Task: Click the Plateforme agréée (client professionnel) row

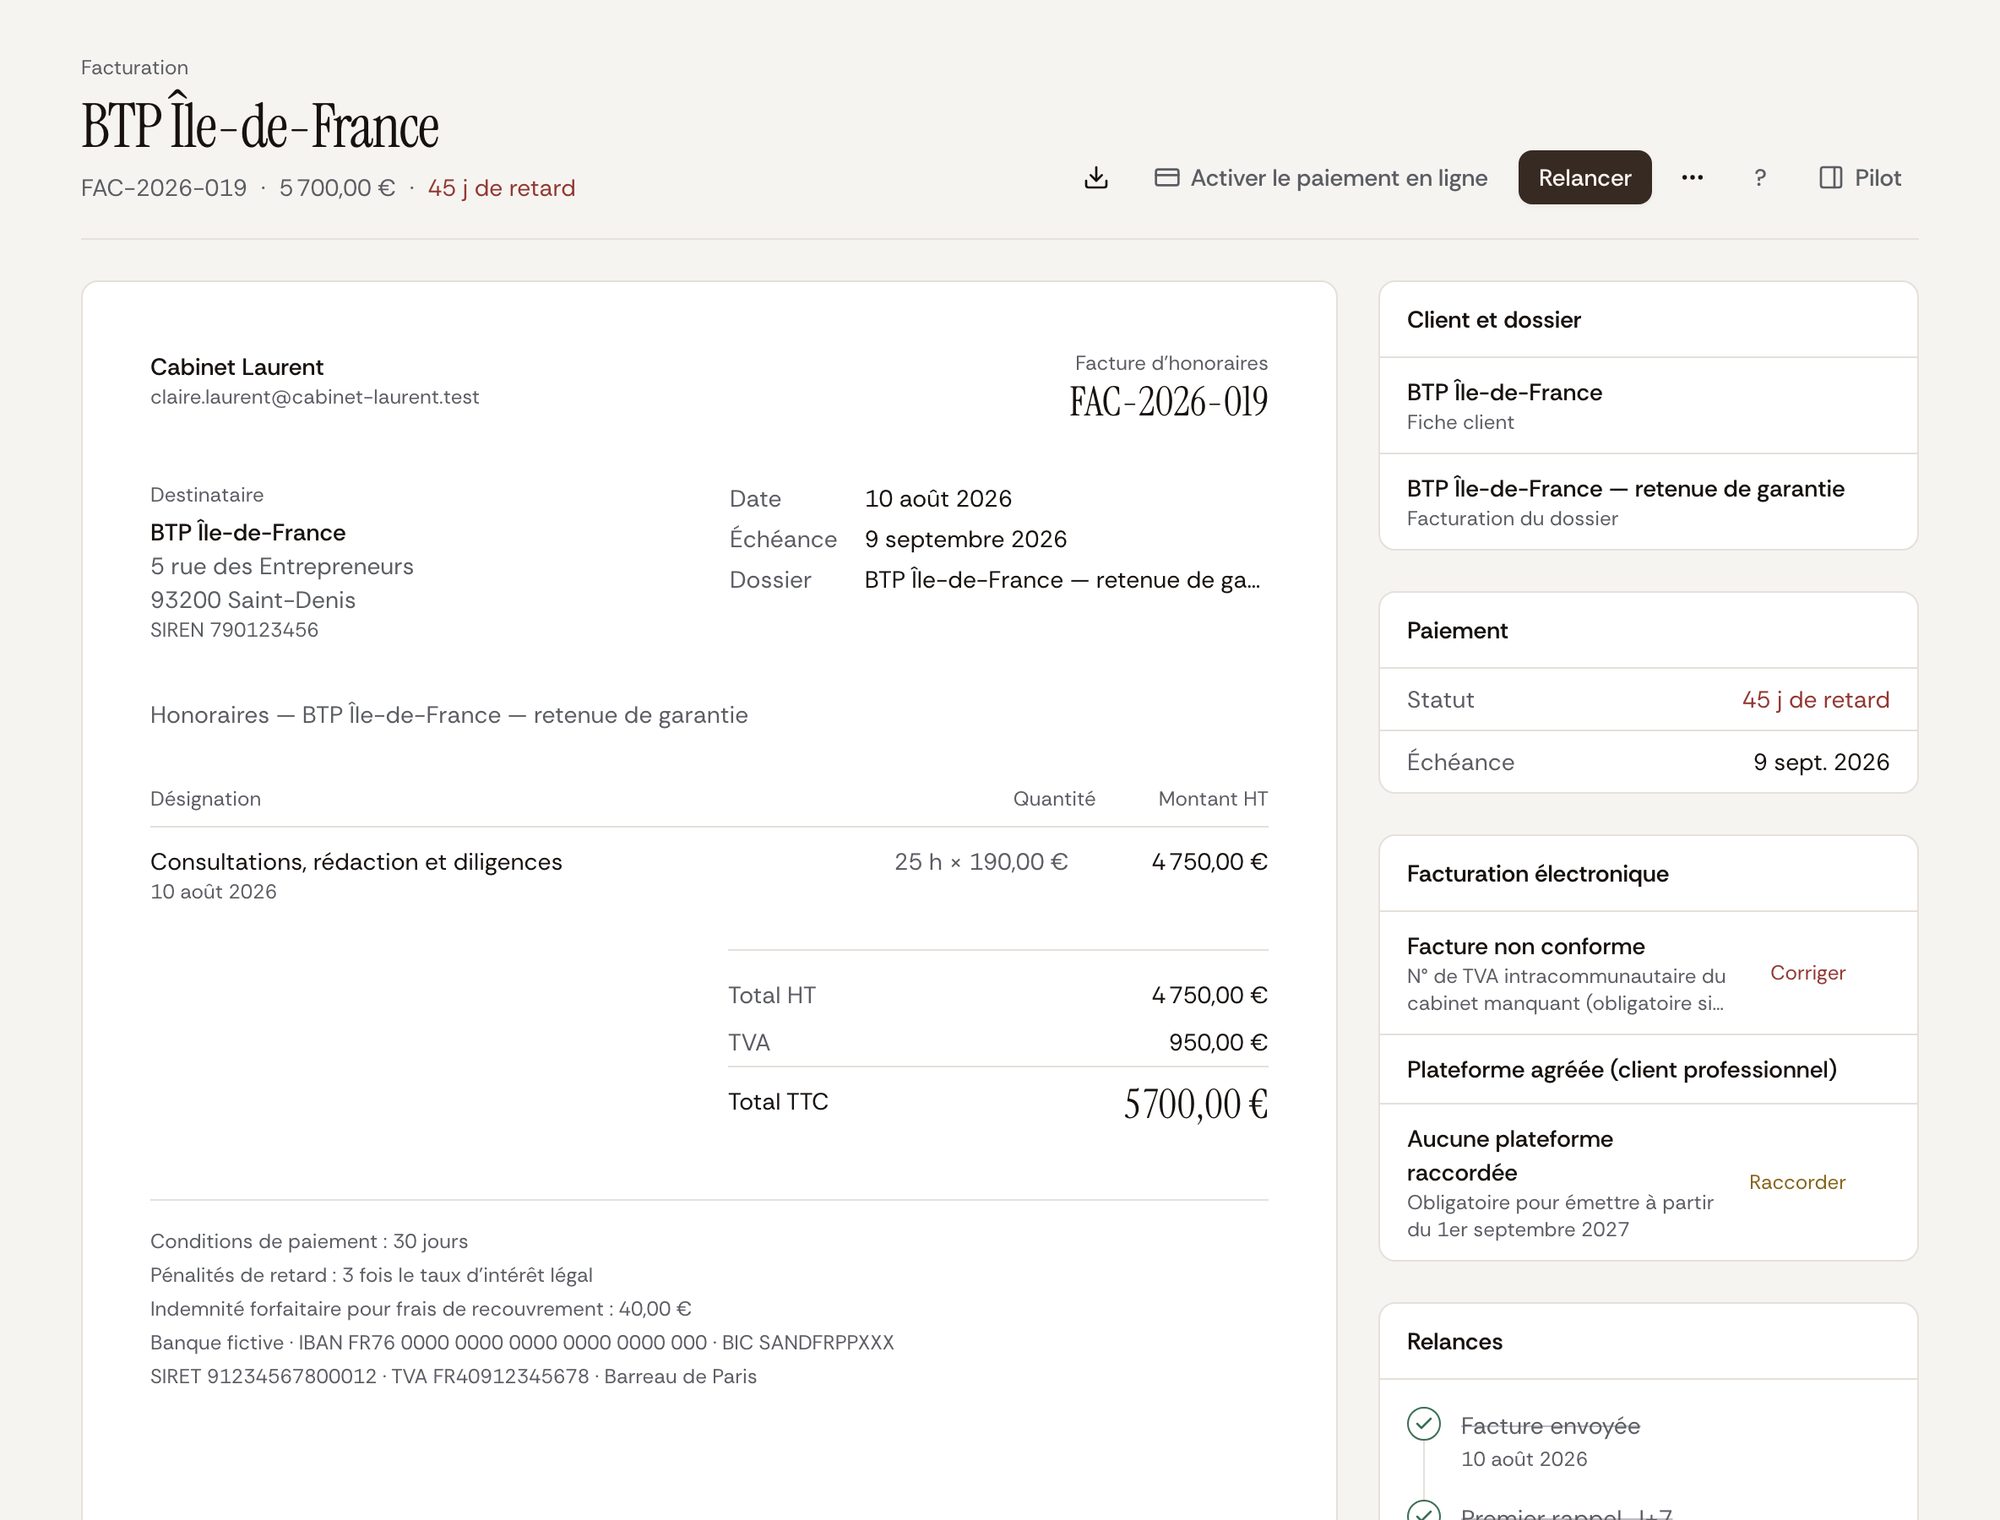Action: click(1648, 1070)
